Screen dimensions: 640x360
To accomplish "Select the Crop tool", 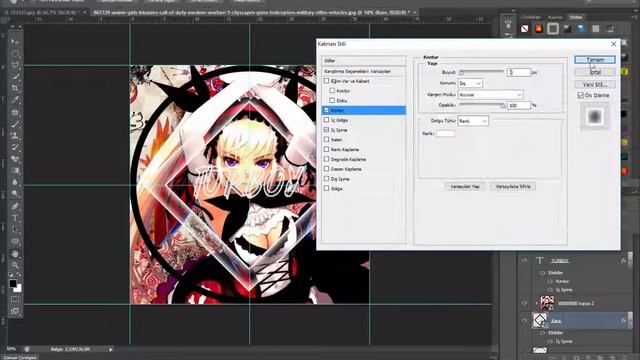I will tap(15, 88).
